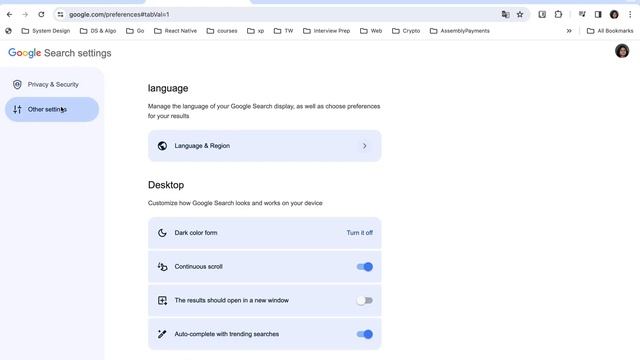The image size is (640, 360).
Task: Turn off Auto-complete with trending searches toggle
Action: click(x=364, y=334)
